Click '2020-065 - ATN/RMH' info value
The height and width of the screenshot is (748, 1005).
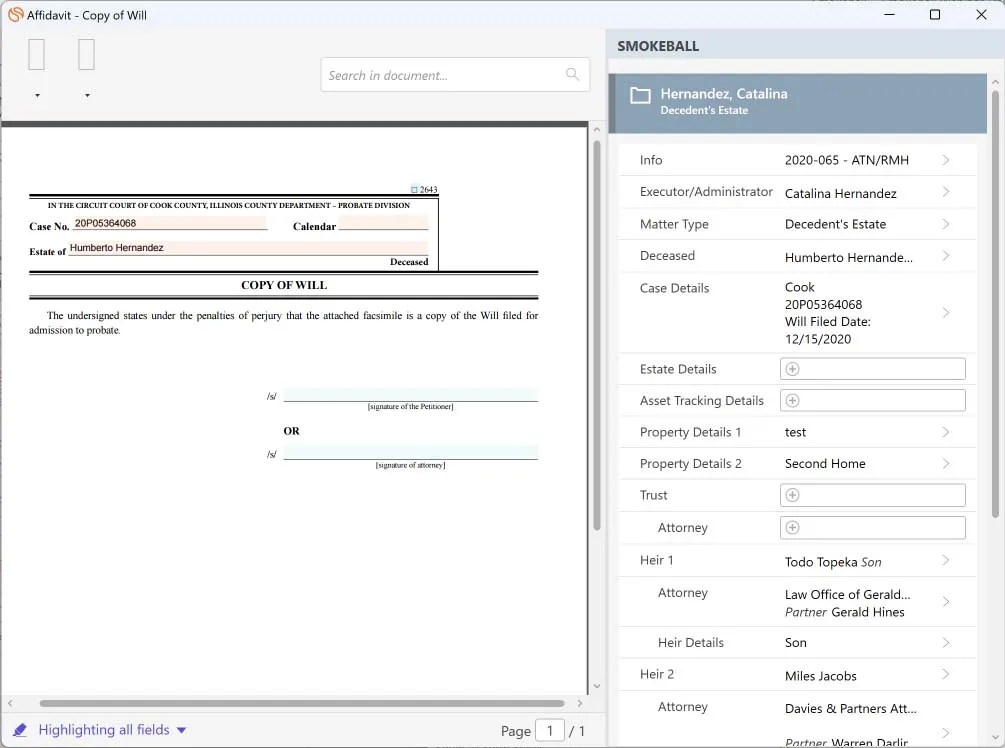click(847, 160)
